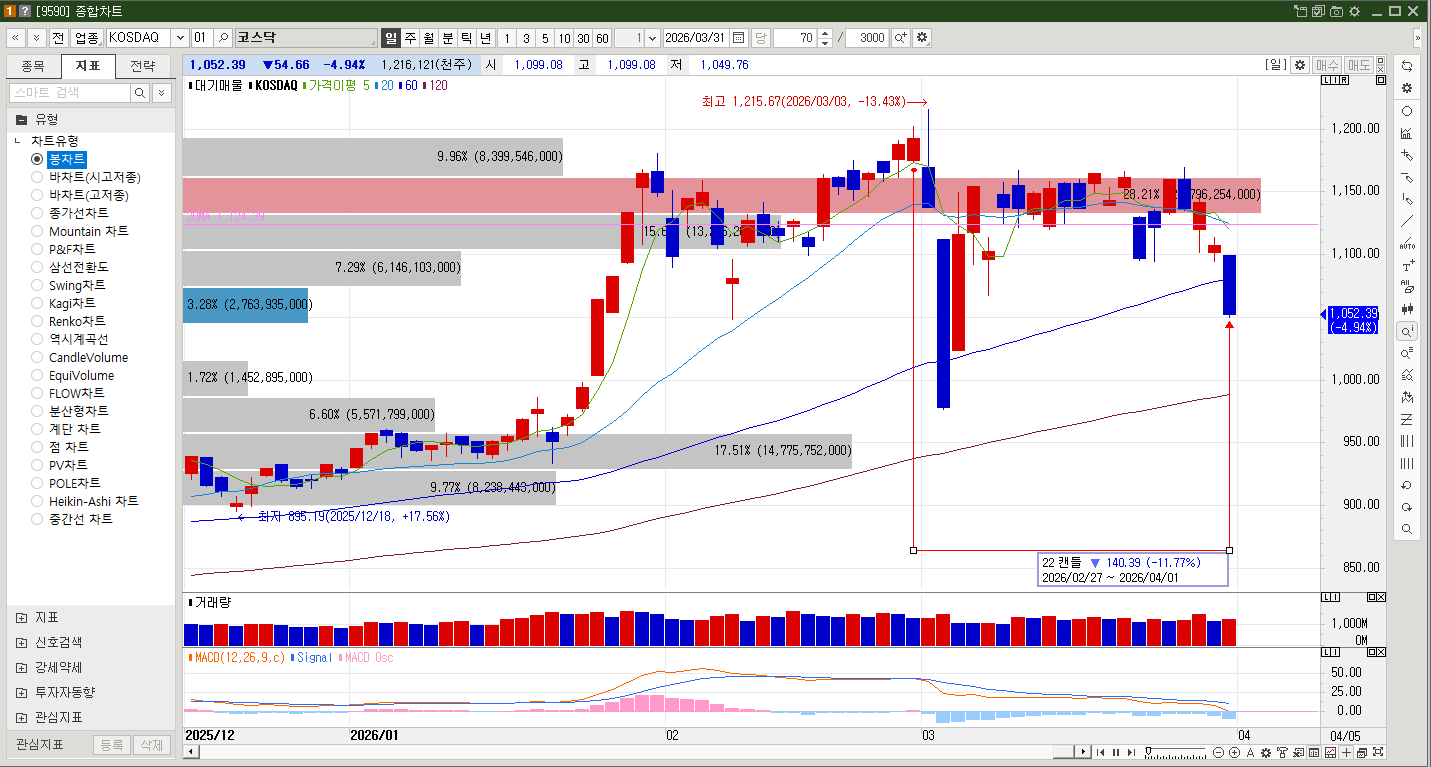This screenshot has width=1431, height=767.
Task: Switch to the 종목 tab
Action: 33,66
